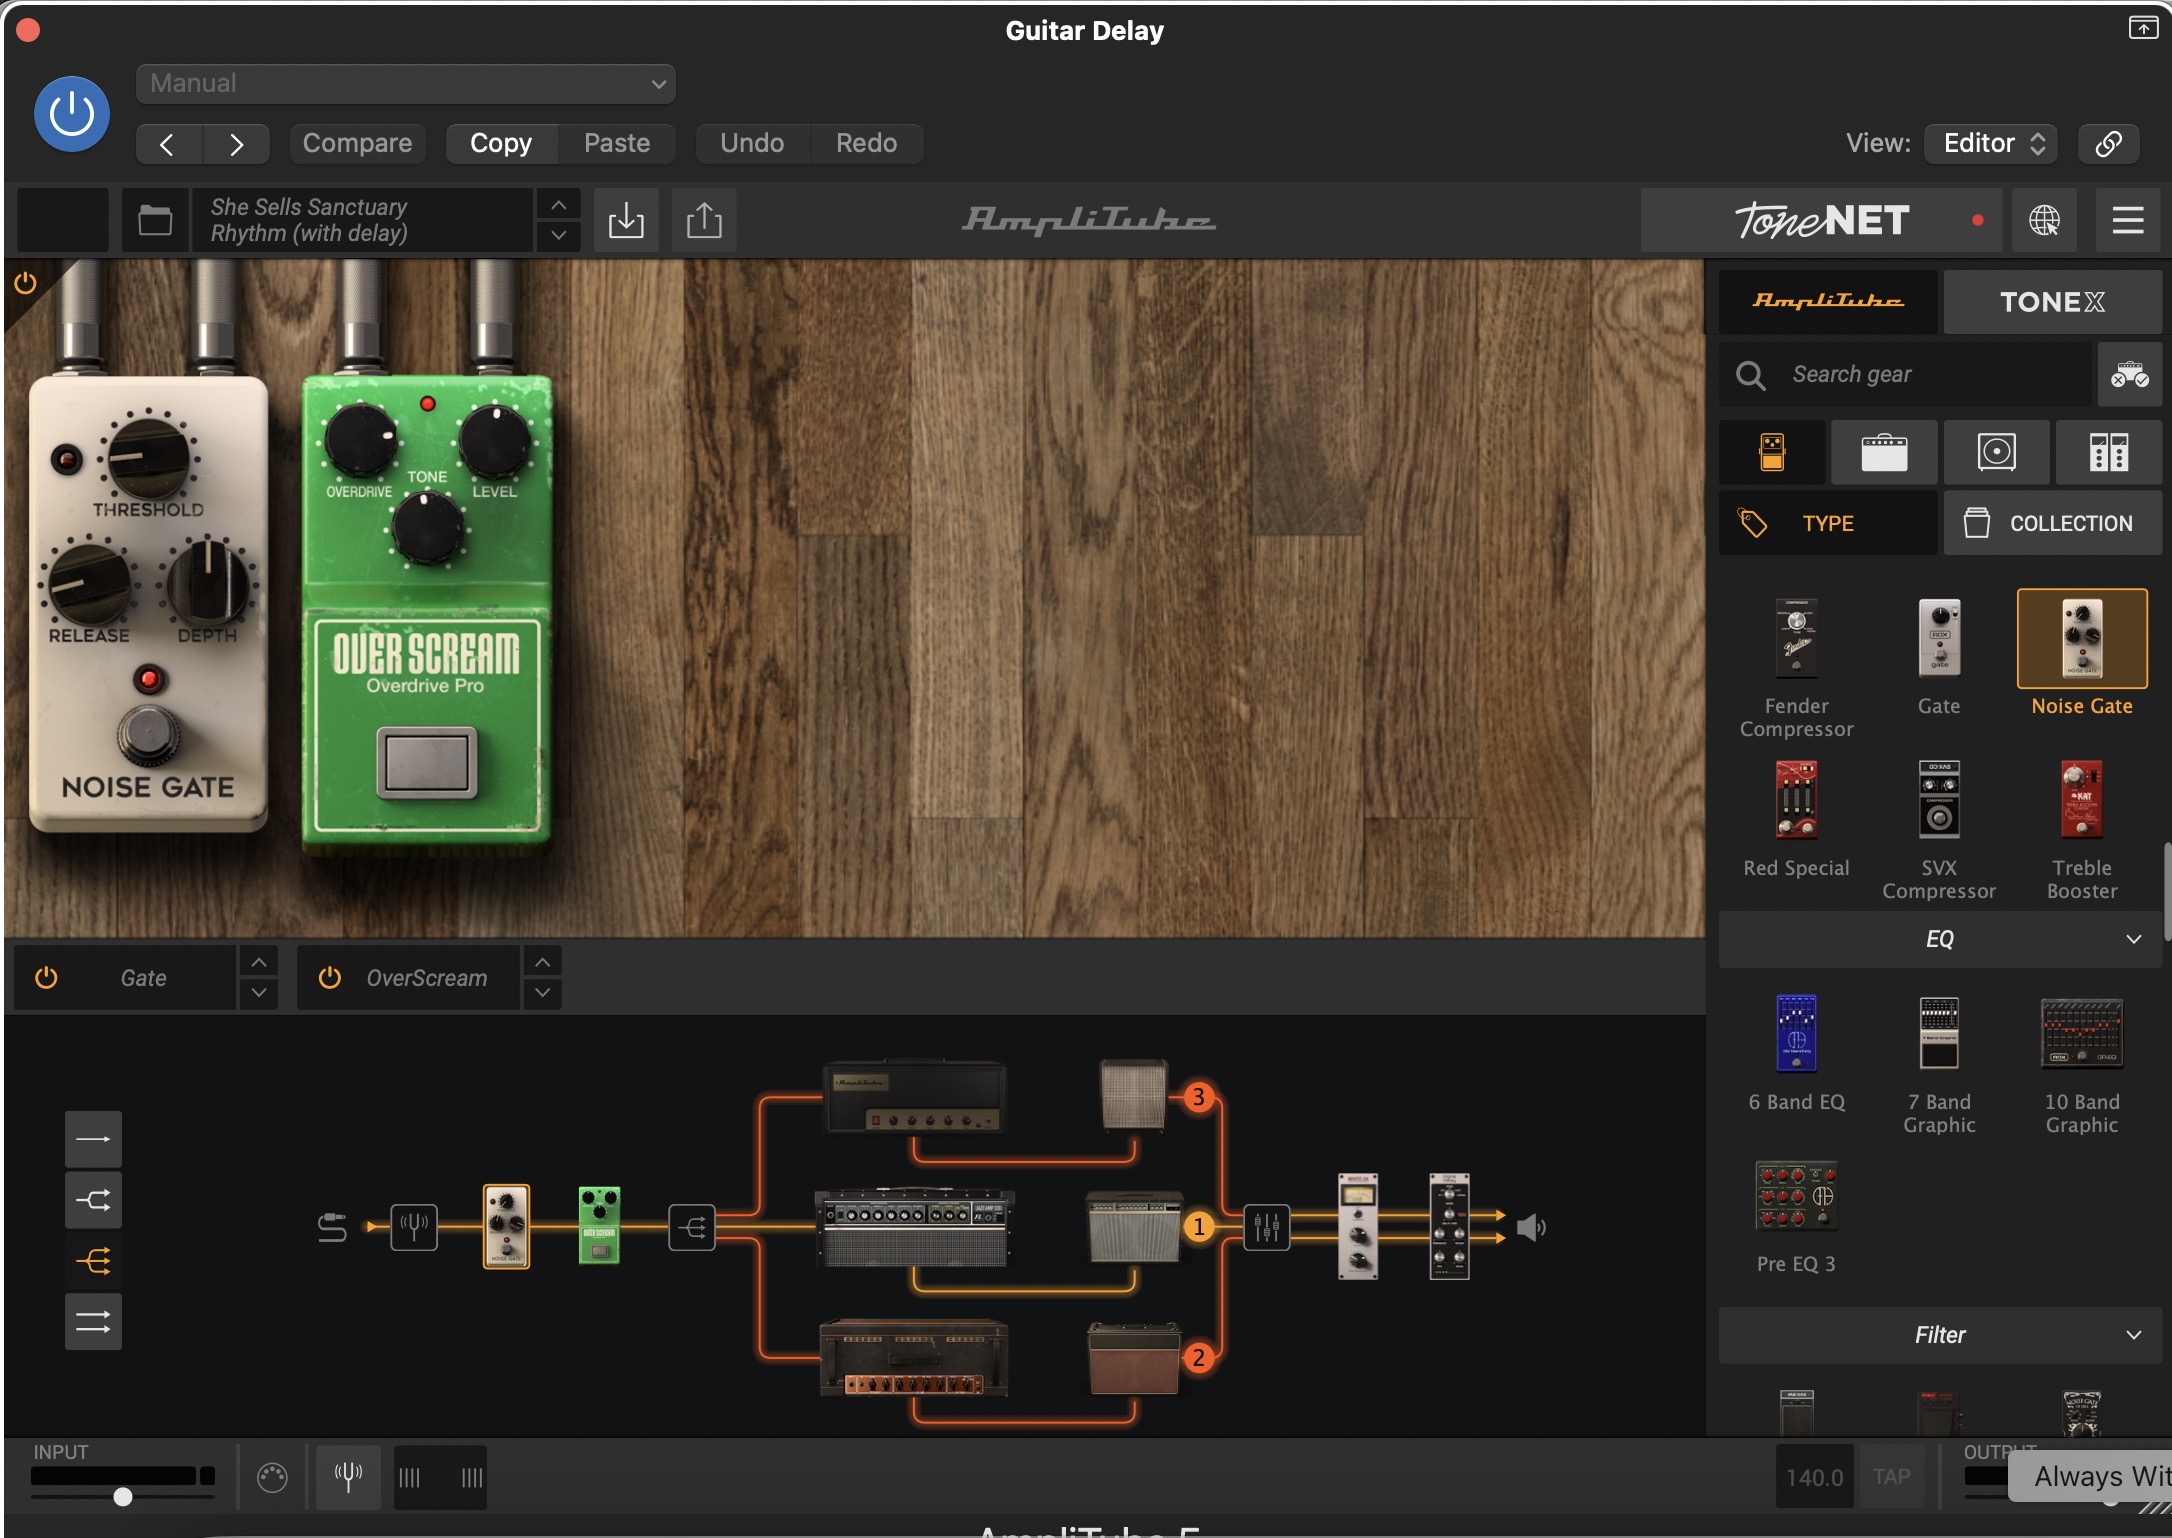This screenshot has height=1538, width=2172.
Task: Step to previous preset with up chevron
Action: click(x=558, y=205)
